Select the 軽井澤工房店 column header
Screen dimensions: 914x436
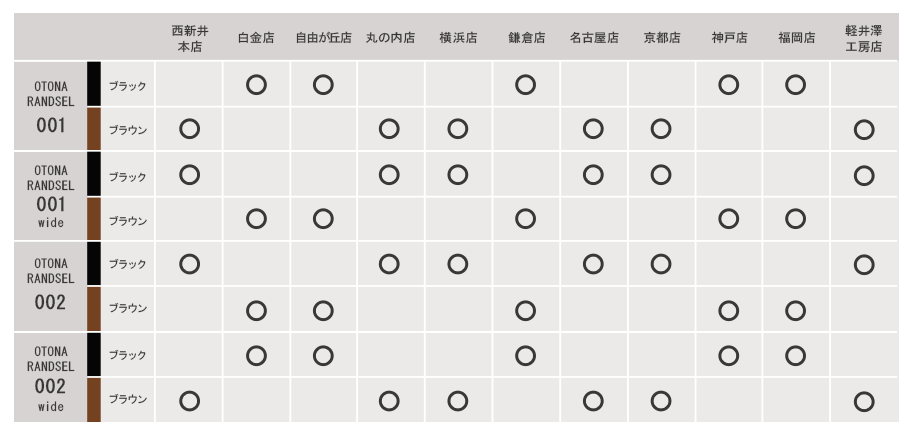tap(864, 39)
